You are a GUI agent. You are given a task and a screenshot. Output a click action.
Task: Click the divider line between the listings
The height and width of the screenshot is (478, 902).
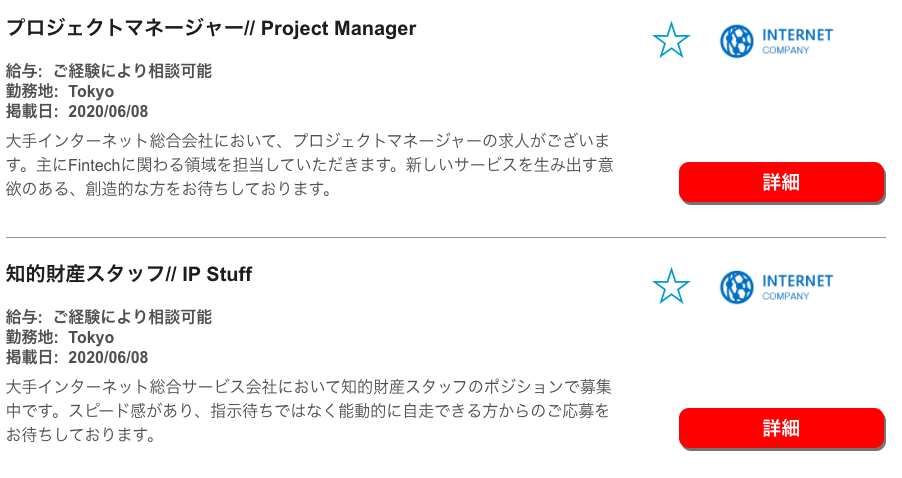click(x=446, y=237)
